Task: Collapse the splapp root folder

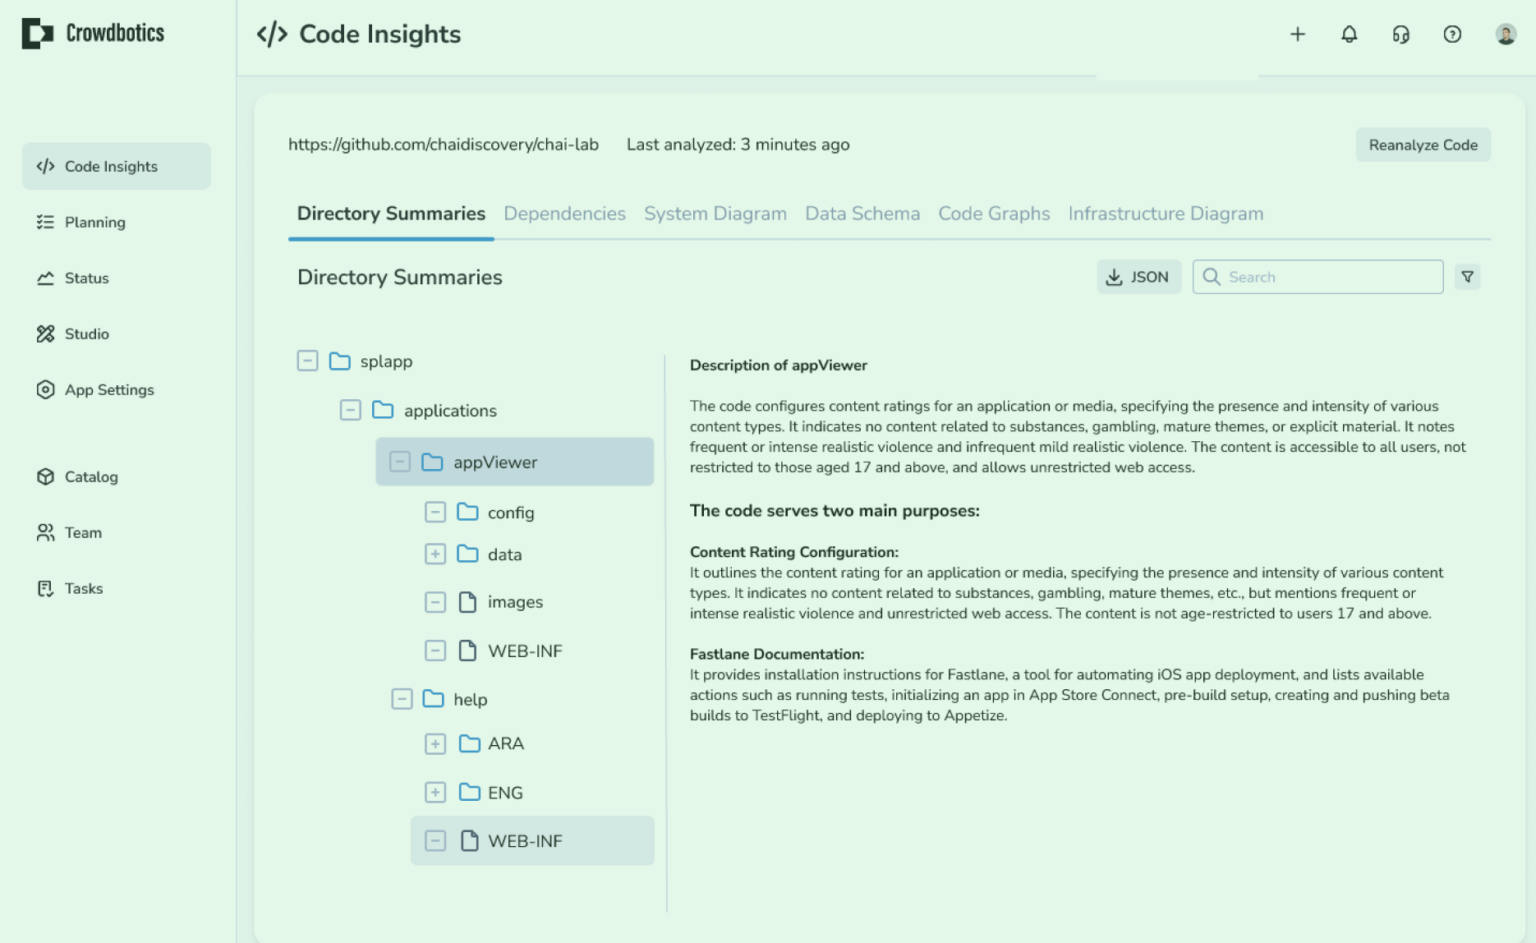Action: click(x=307, y=361)
